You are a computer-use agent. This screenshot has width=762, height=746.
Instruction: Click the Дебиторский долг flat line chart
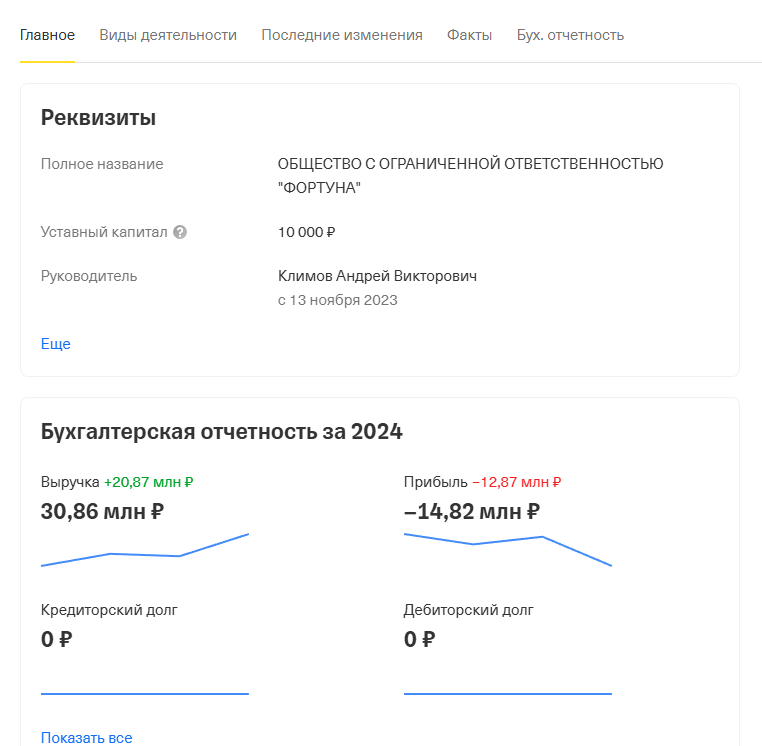tap(507, 693)
